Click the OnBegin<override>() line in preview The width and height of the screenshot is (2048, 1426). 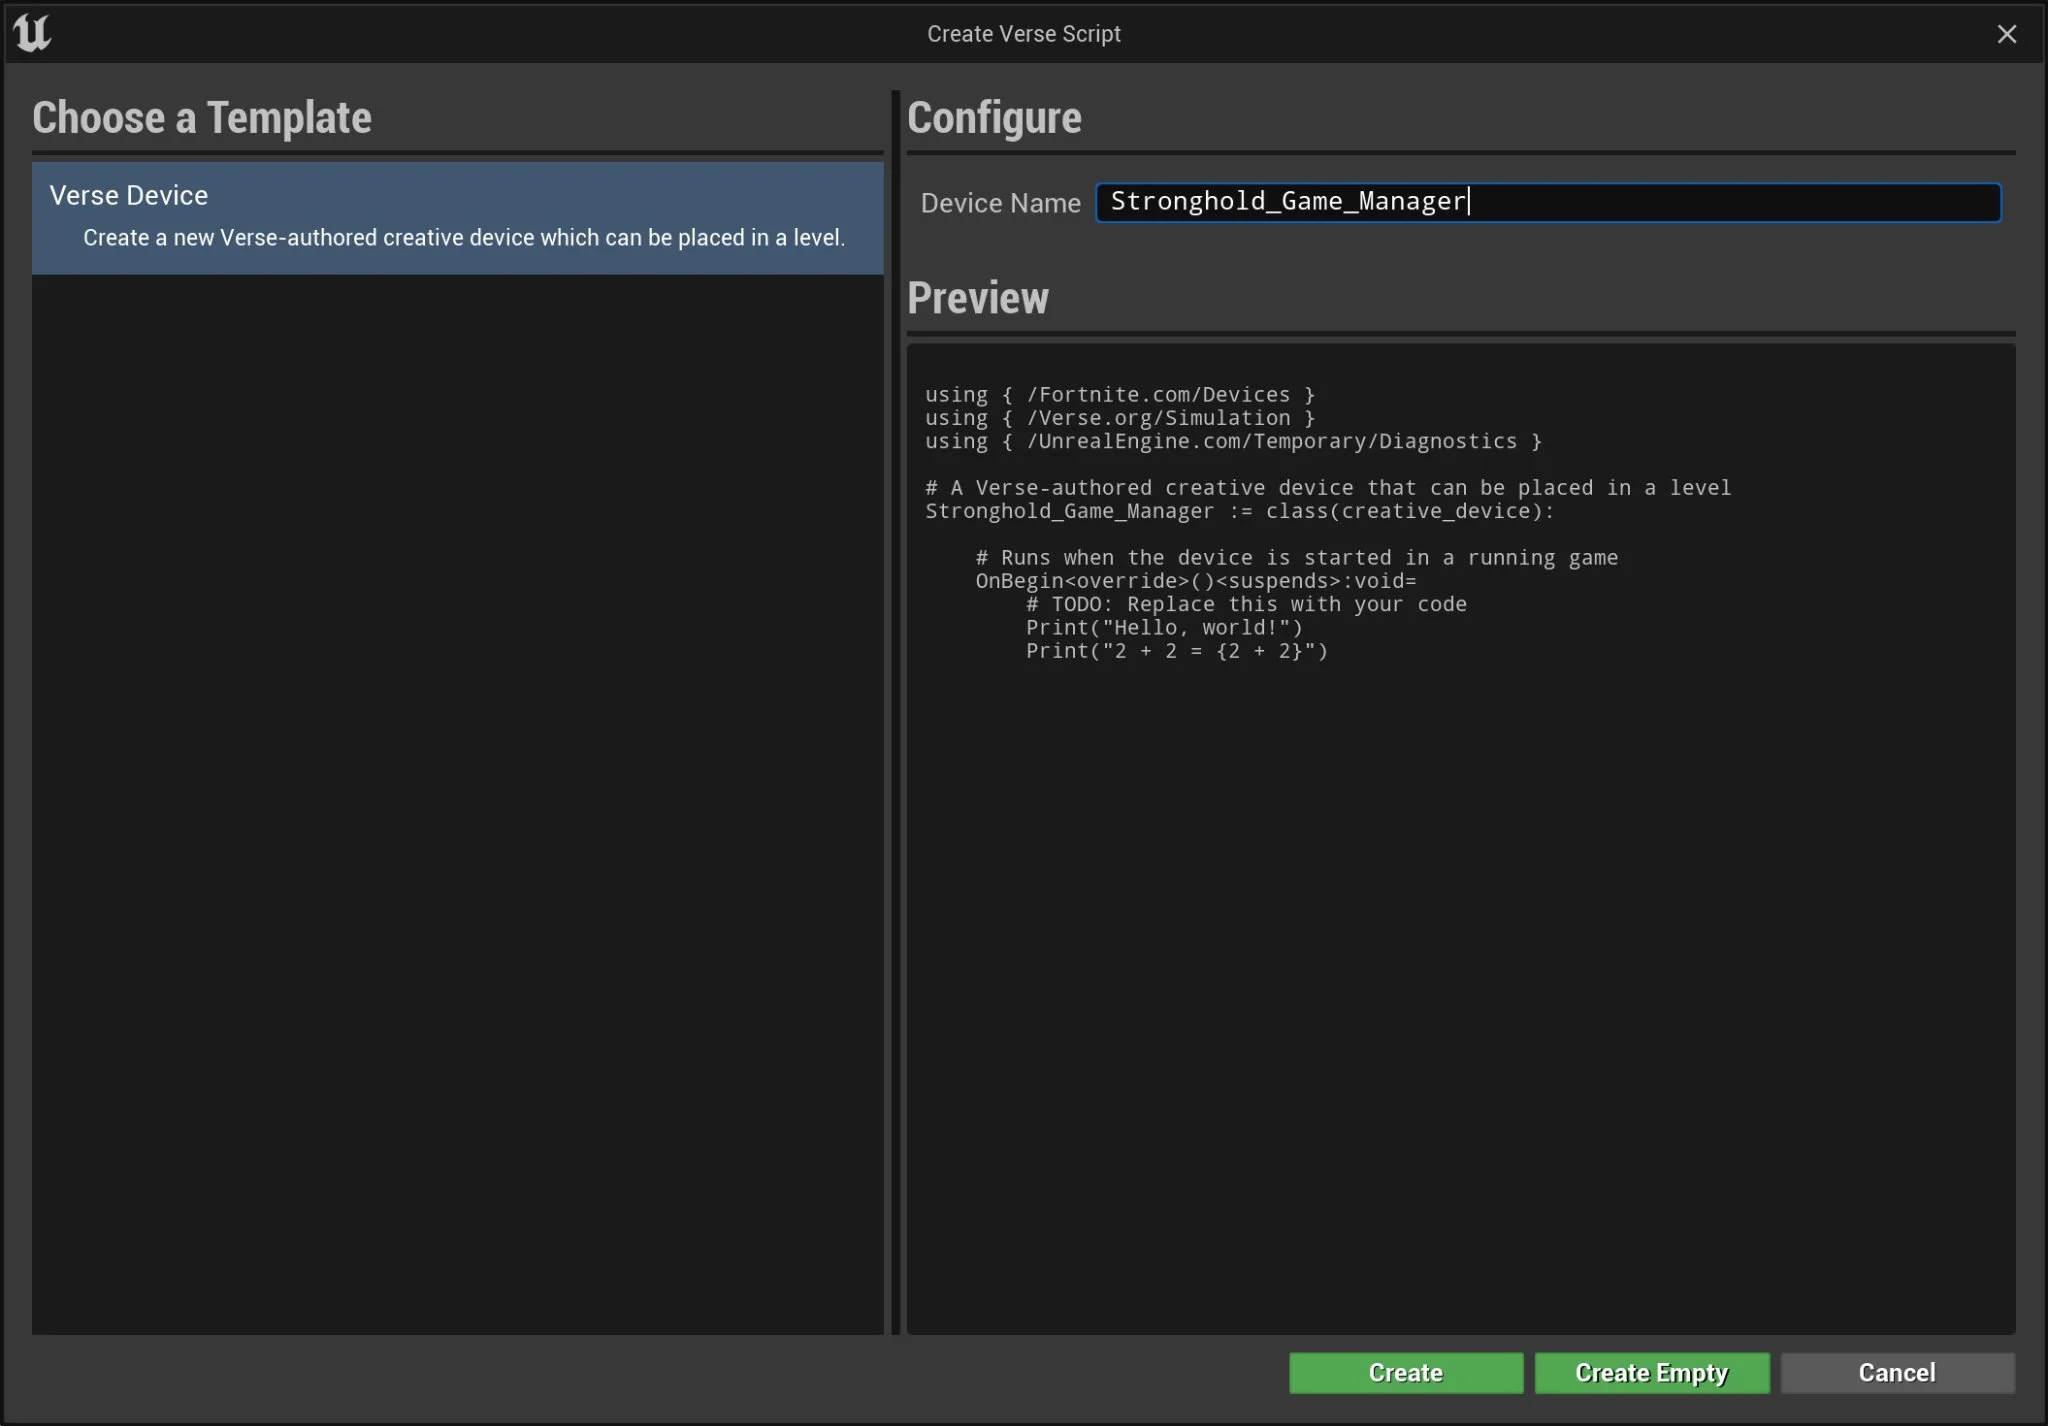1196,581
